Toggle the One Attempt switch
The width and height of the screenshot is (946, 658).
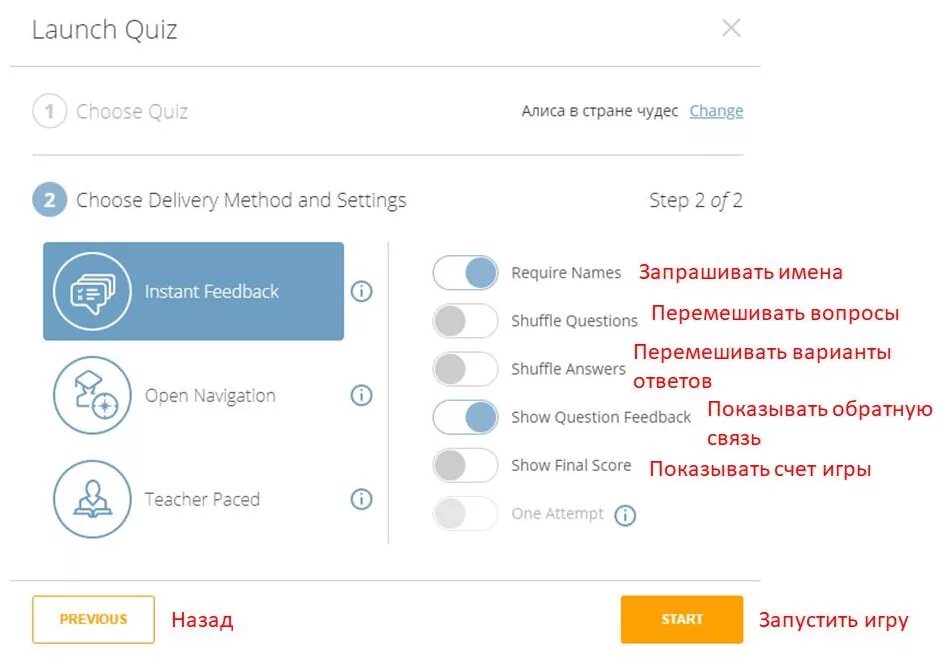point(465,514)
